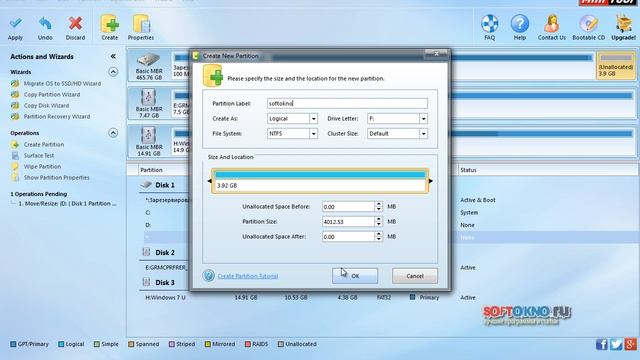
Task: Click the Facebook icon
Action: click(602, 344)
